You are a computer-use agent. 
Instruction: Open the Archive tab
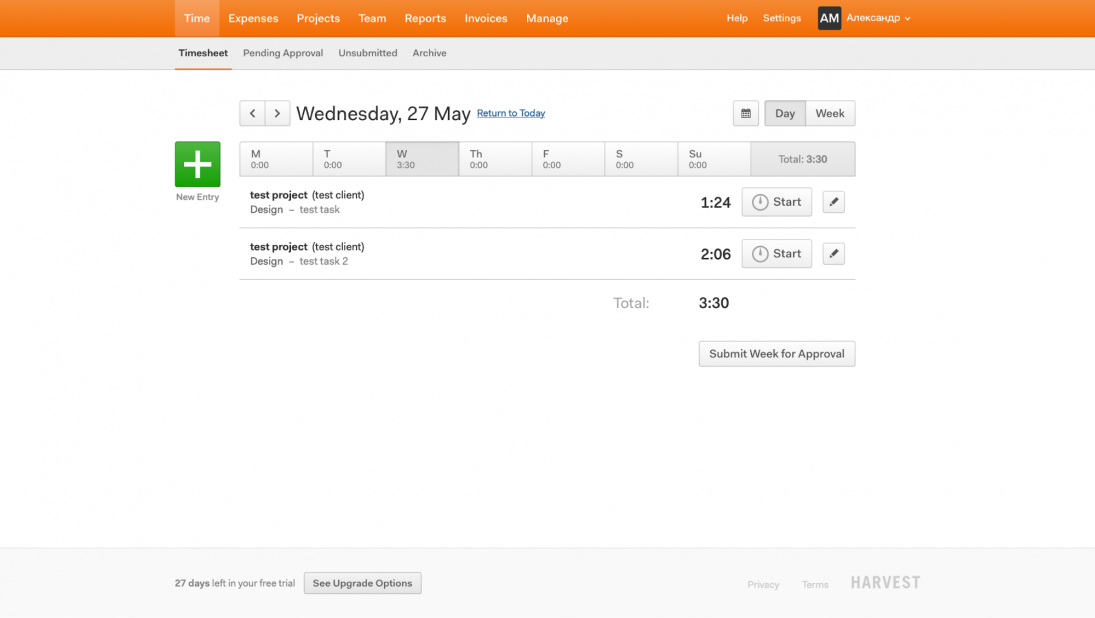click(x=429, y=53)
